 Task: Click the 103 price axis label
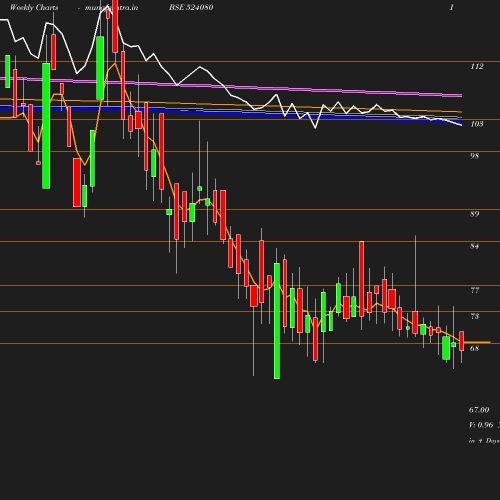tap(477, 124)
